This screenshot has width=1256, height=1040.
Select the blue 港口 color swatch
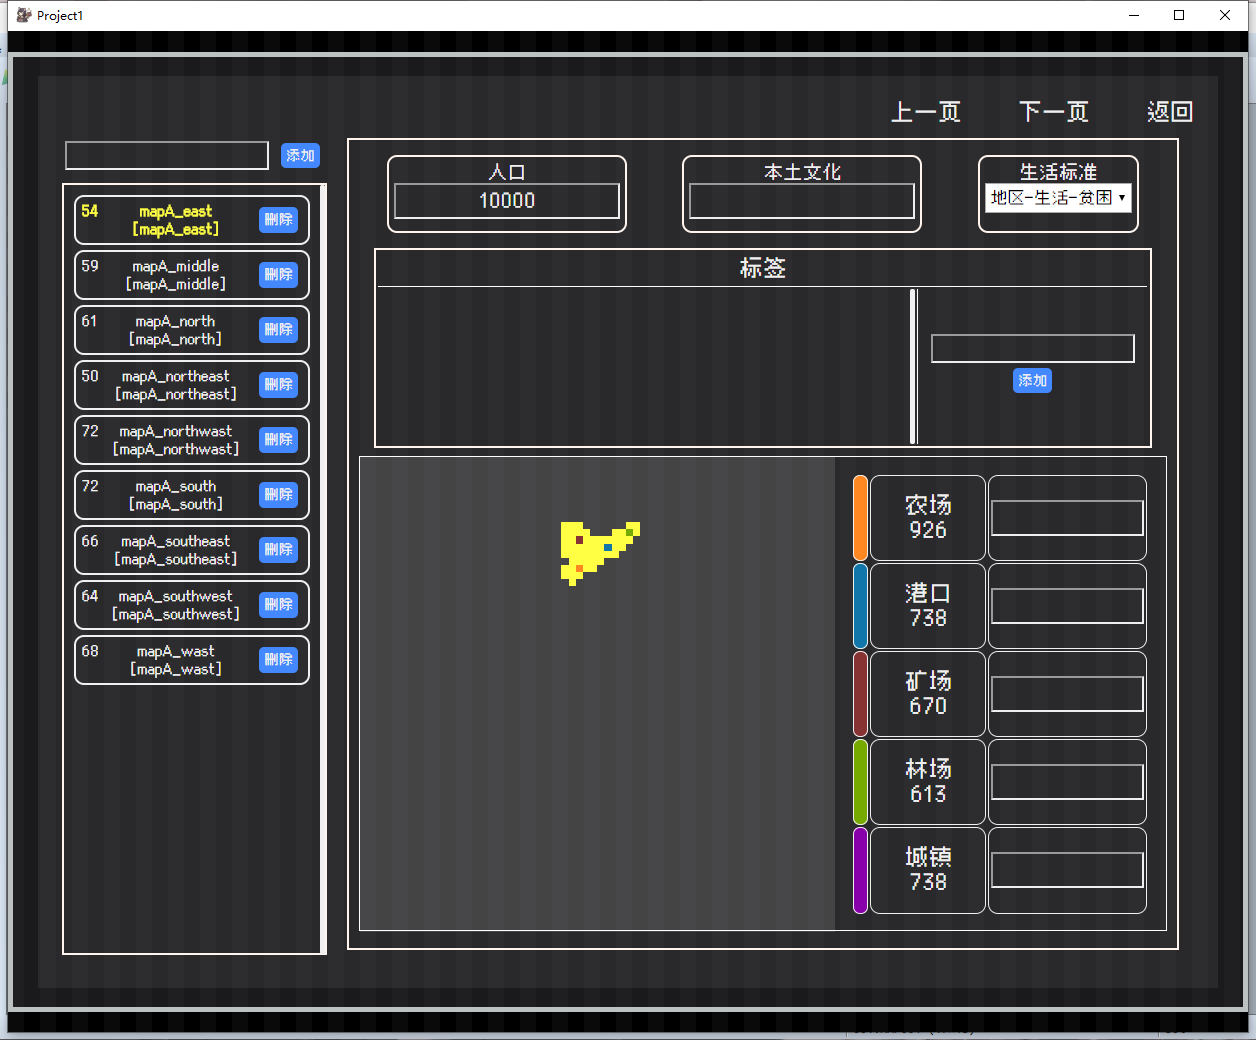860,606
